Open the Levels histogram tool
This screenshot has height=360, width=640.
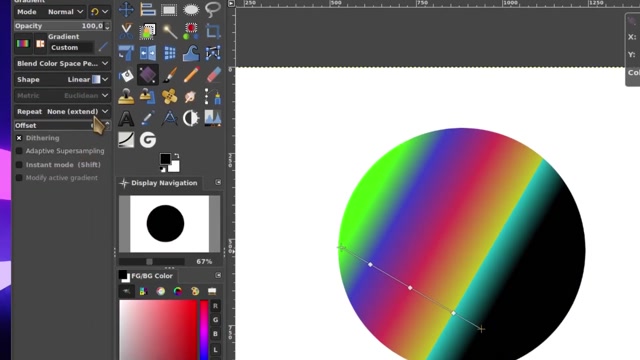tap(213, 118)
